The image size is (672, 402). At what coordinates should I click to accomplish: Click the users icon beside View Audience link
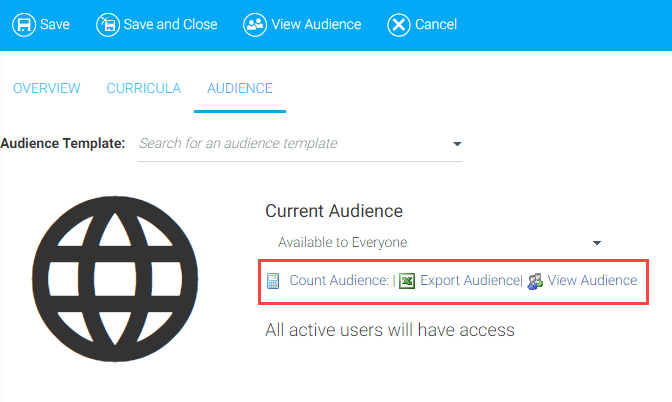pos(535,281)
